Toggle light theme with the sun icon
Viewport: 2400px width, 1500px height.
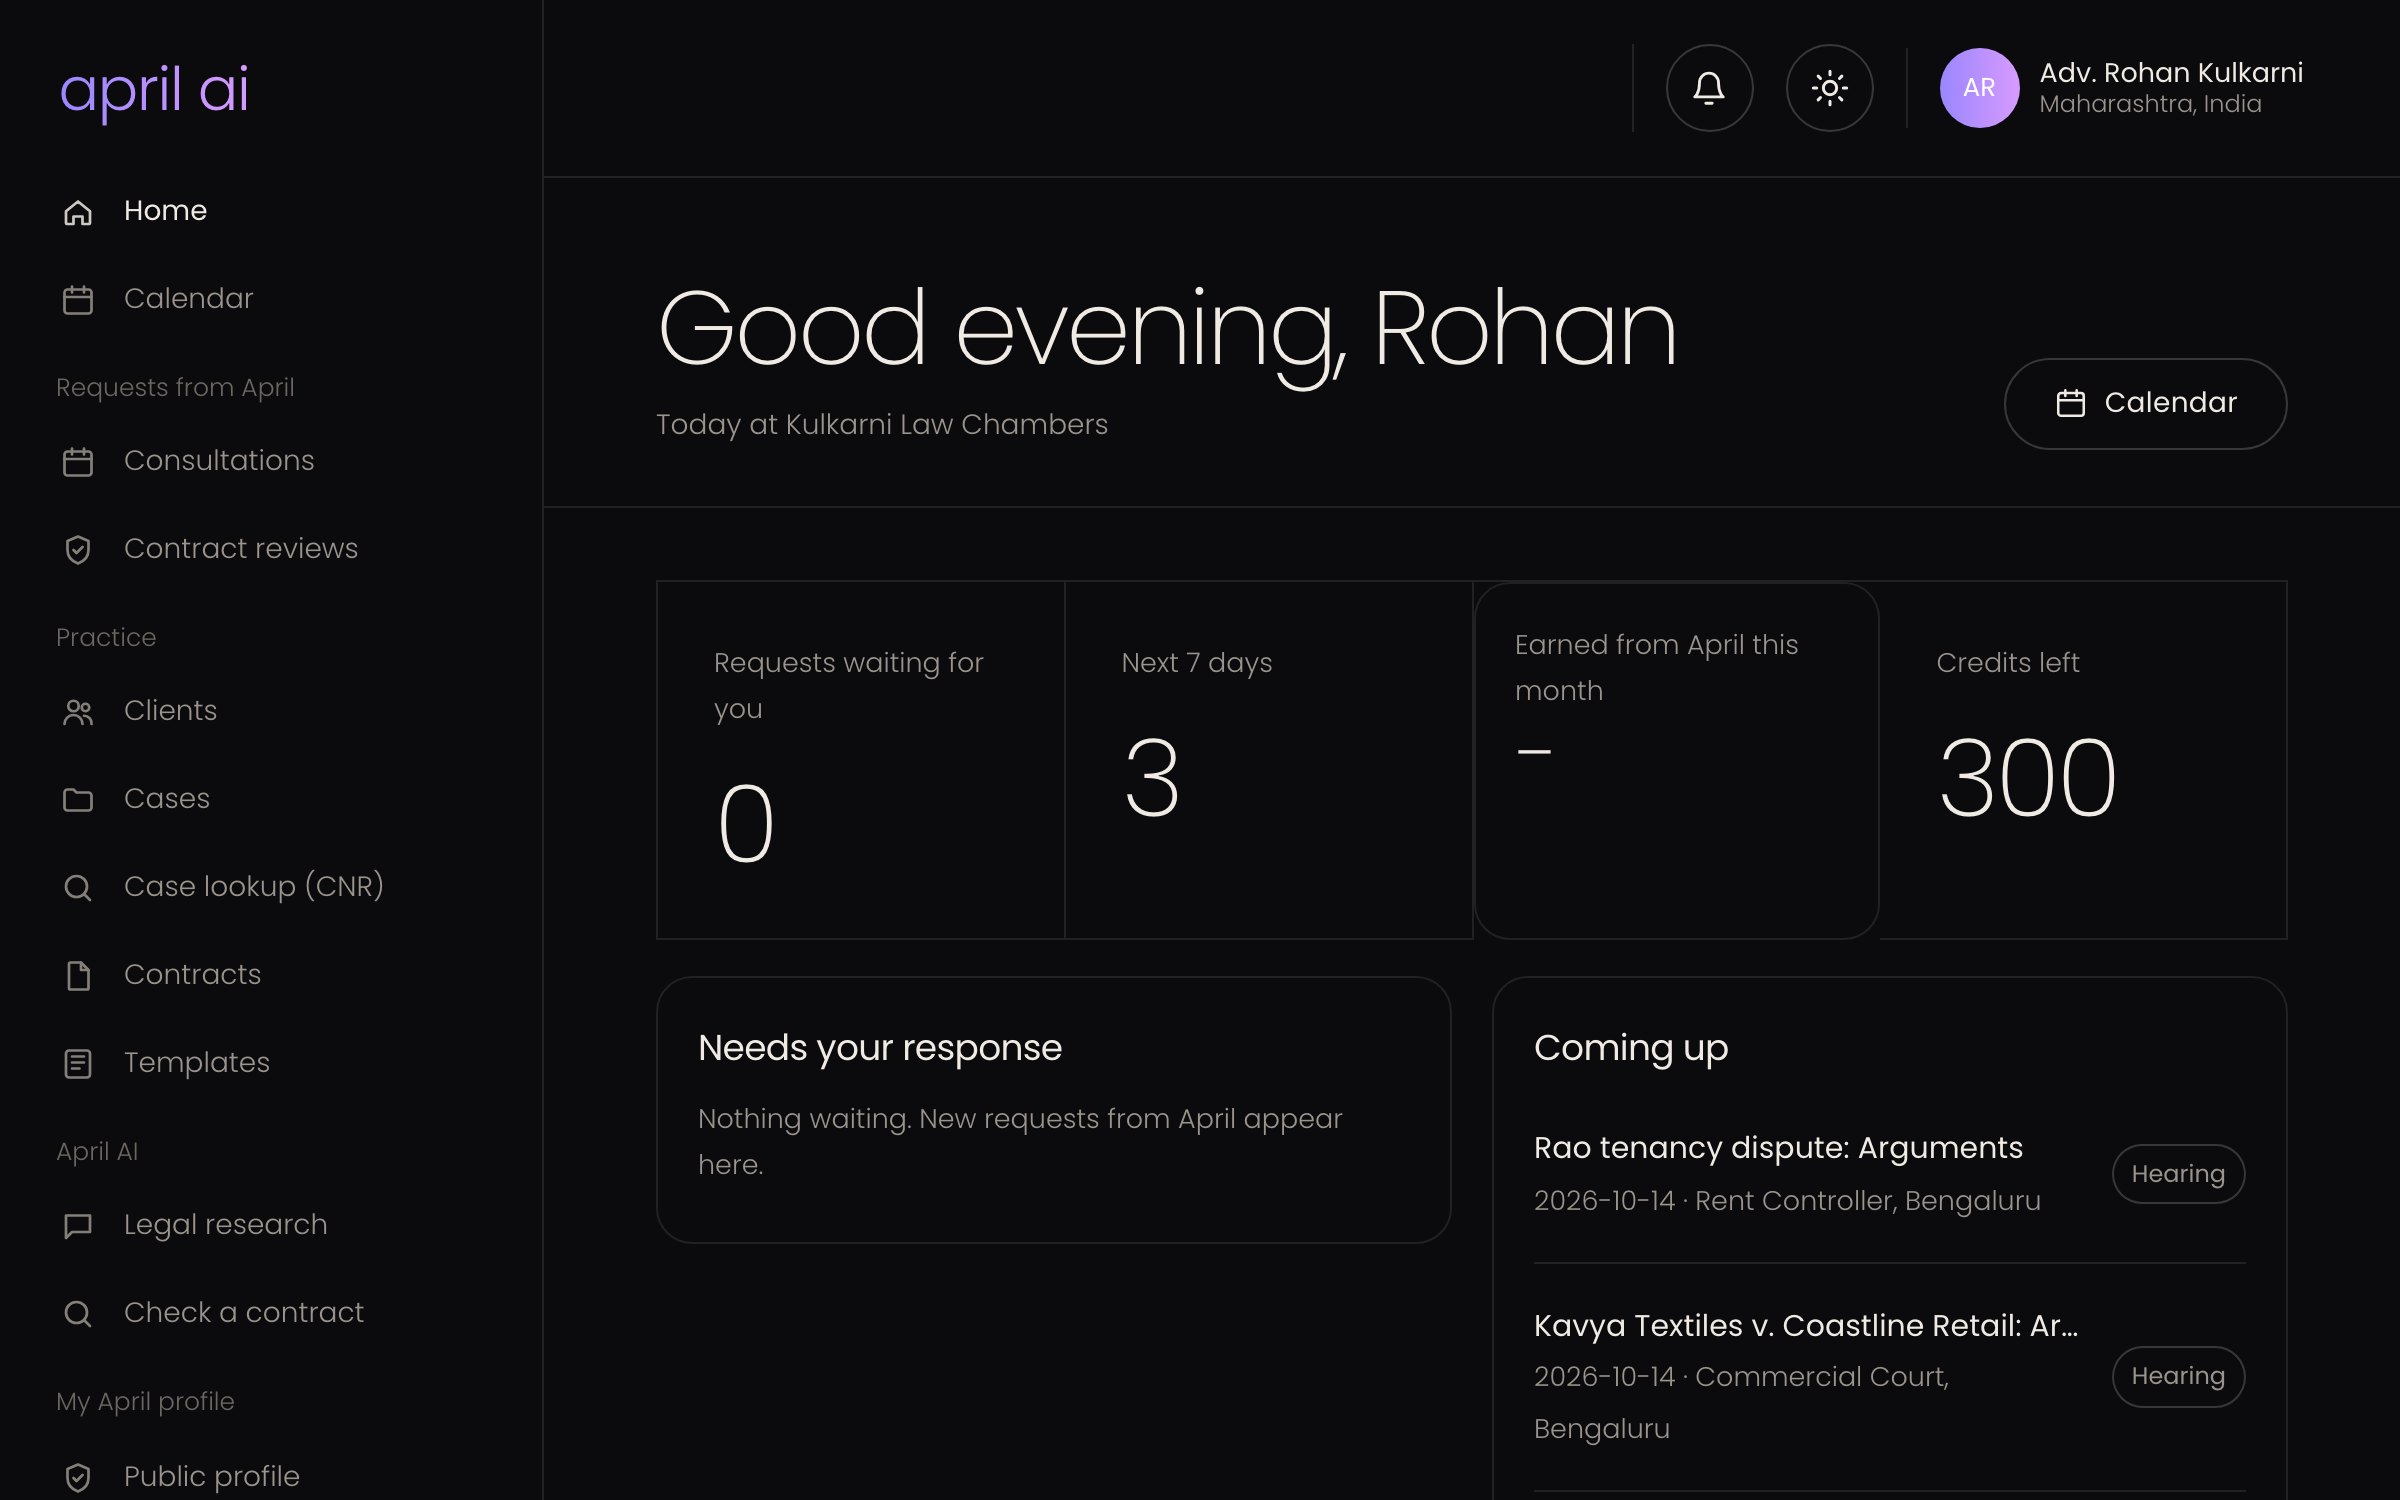point(1829,88)
